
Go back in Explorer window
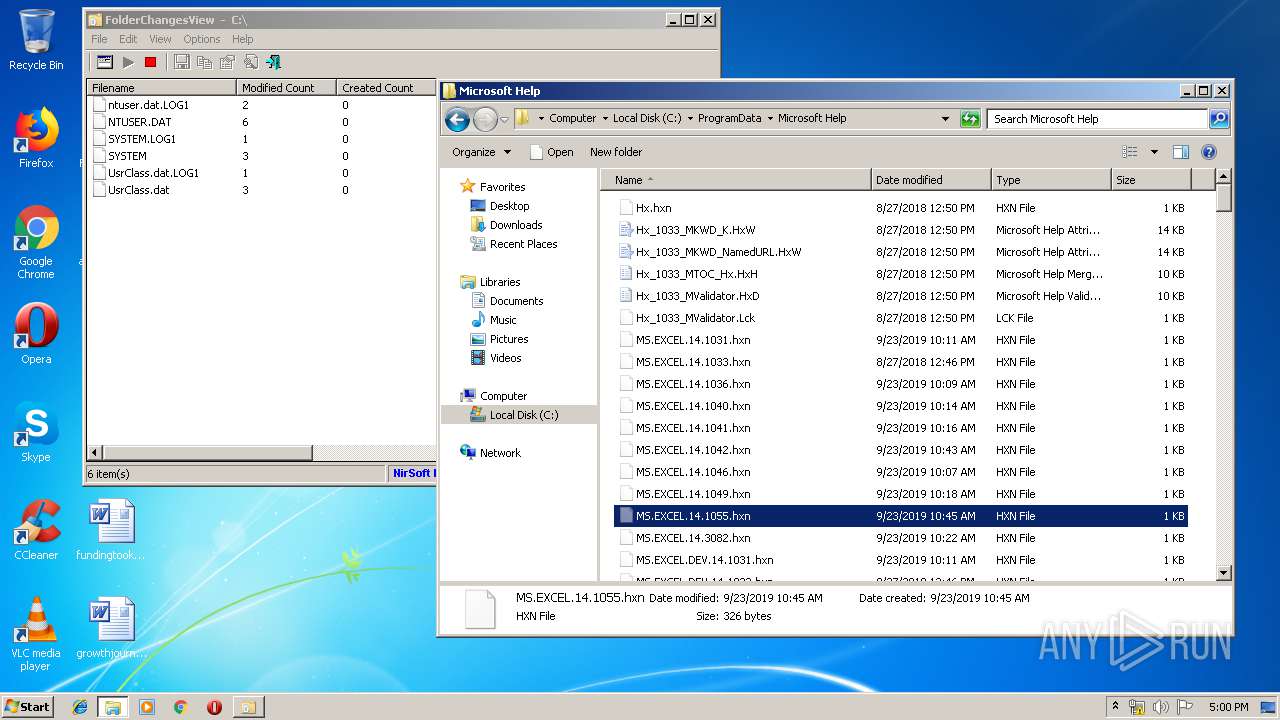(457, 119)
